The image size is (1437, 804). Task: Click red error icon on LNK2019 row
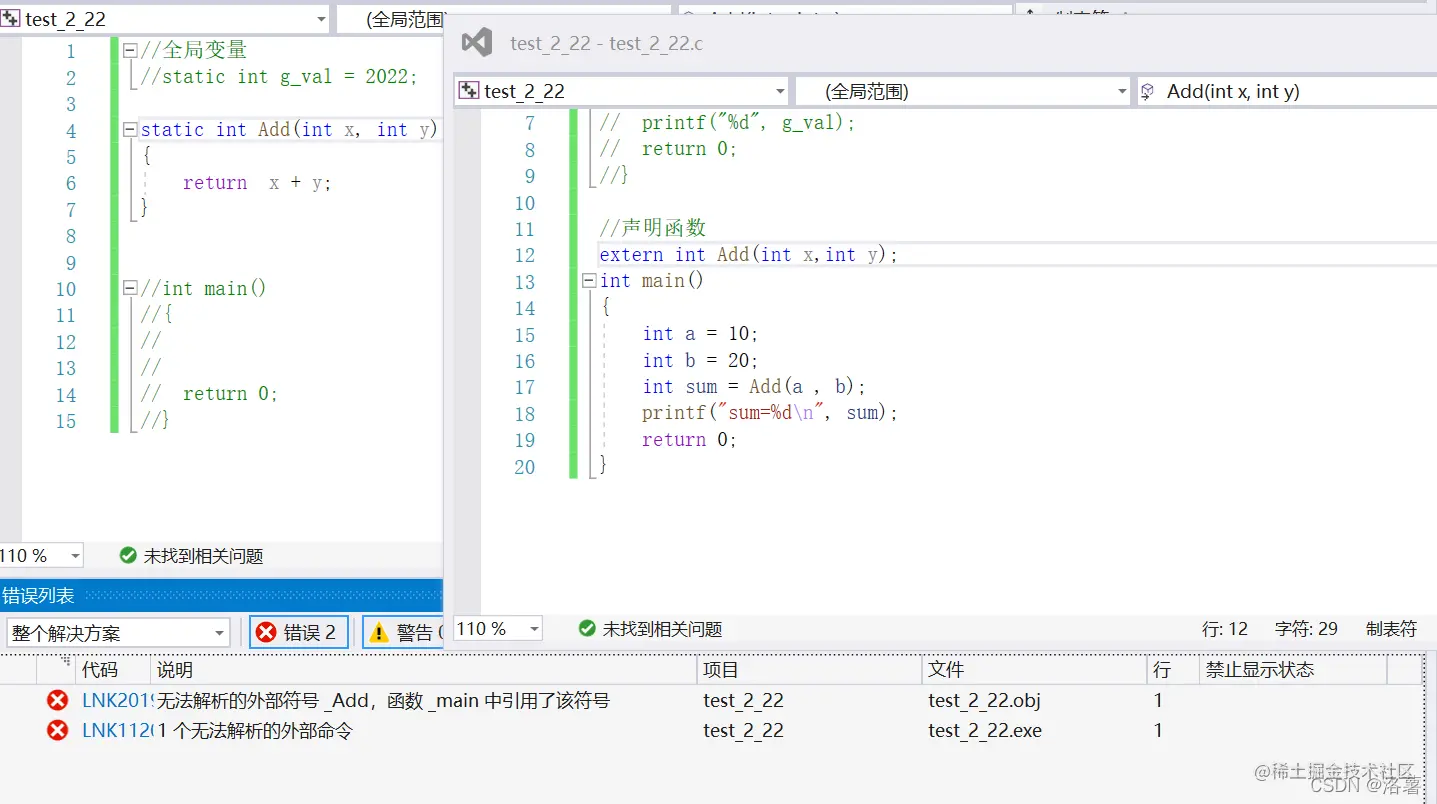point(58,700)
